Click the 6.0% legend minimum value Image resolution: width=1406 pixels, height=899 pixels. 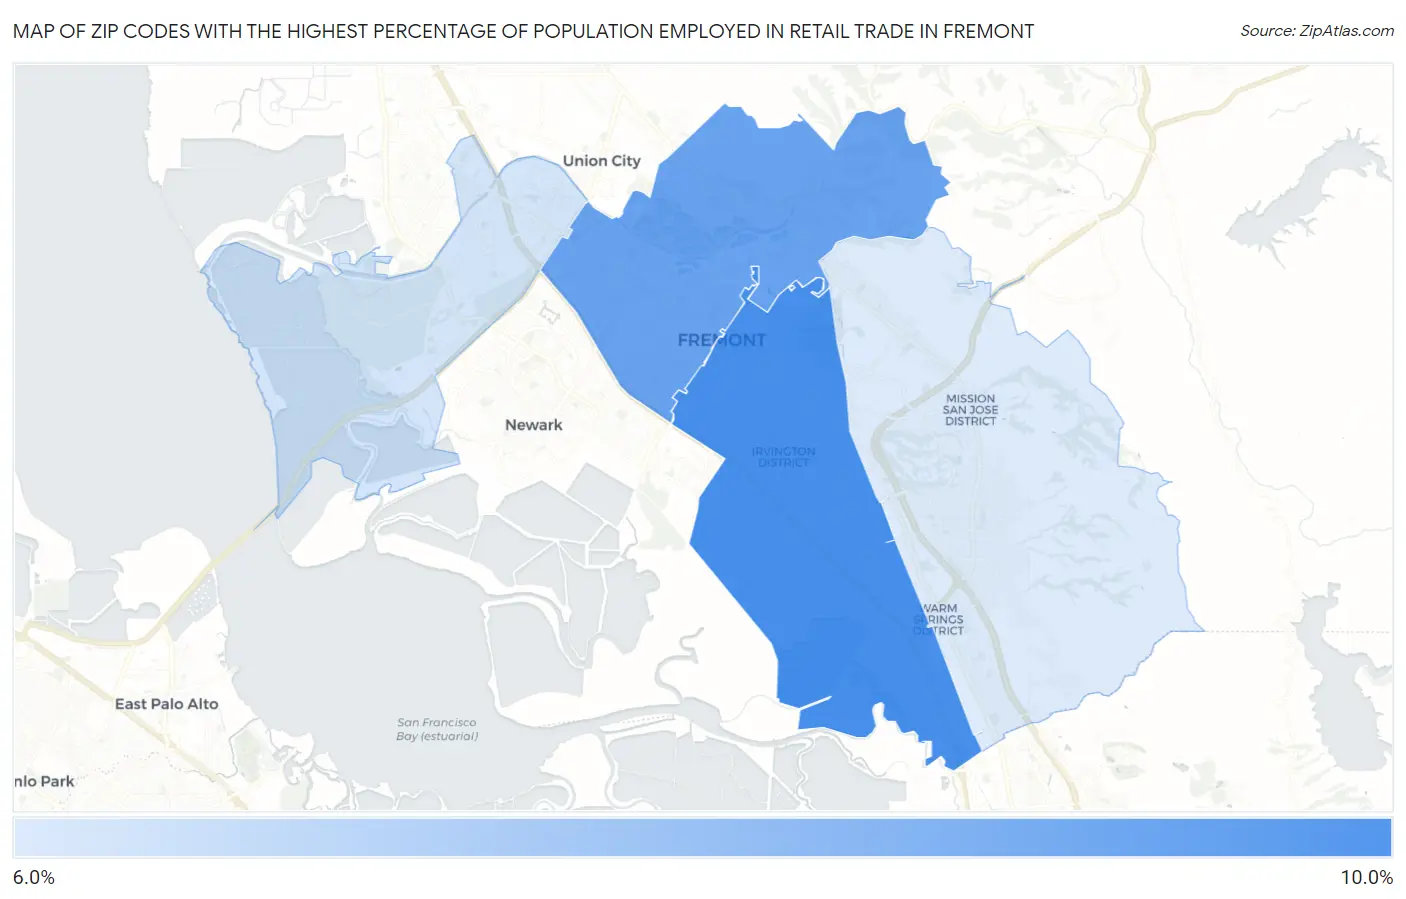[34, 877]
